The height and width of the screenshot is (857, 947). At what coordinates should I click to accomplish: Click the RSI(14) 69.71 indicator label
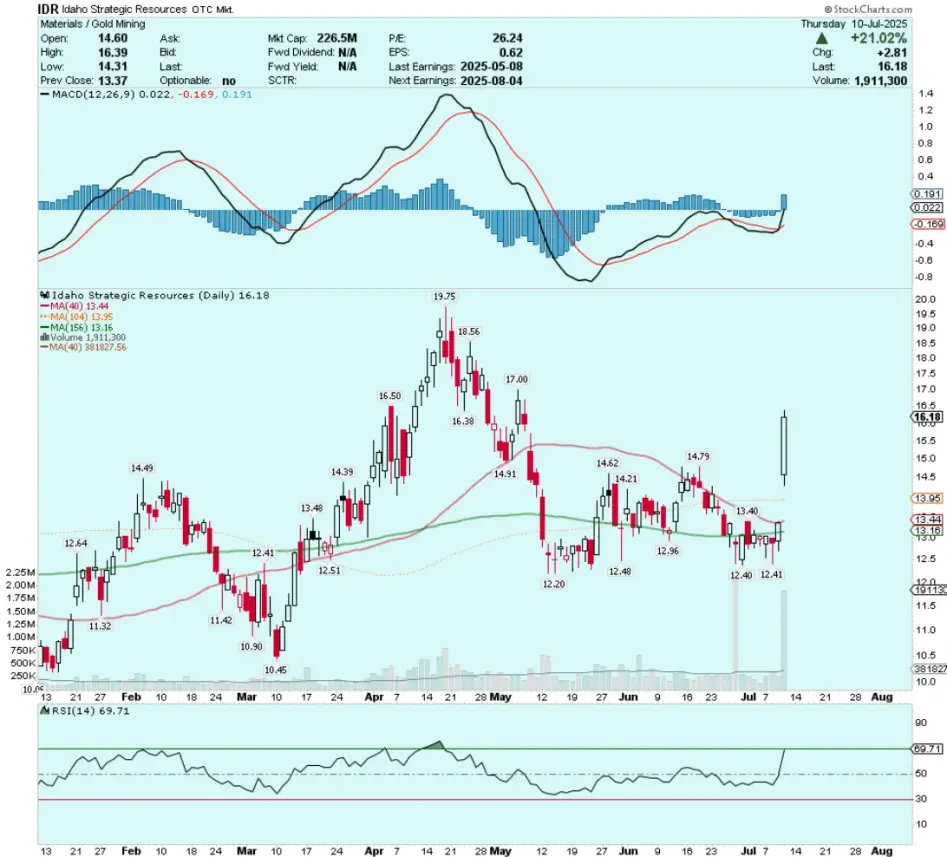pyautogui.click(x=91, y=711)
